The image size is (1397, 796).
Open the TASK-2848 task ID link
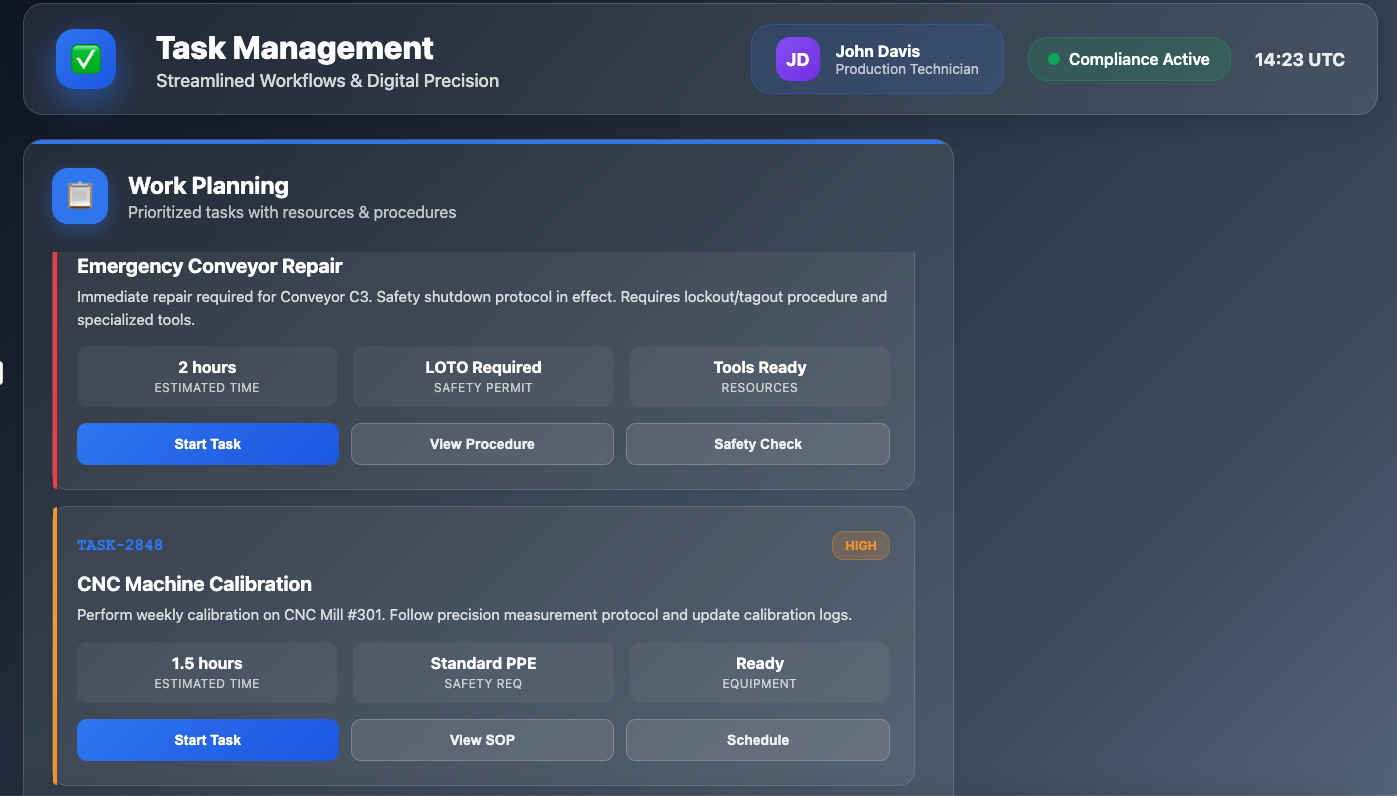(120, 545)
